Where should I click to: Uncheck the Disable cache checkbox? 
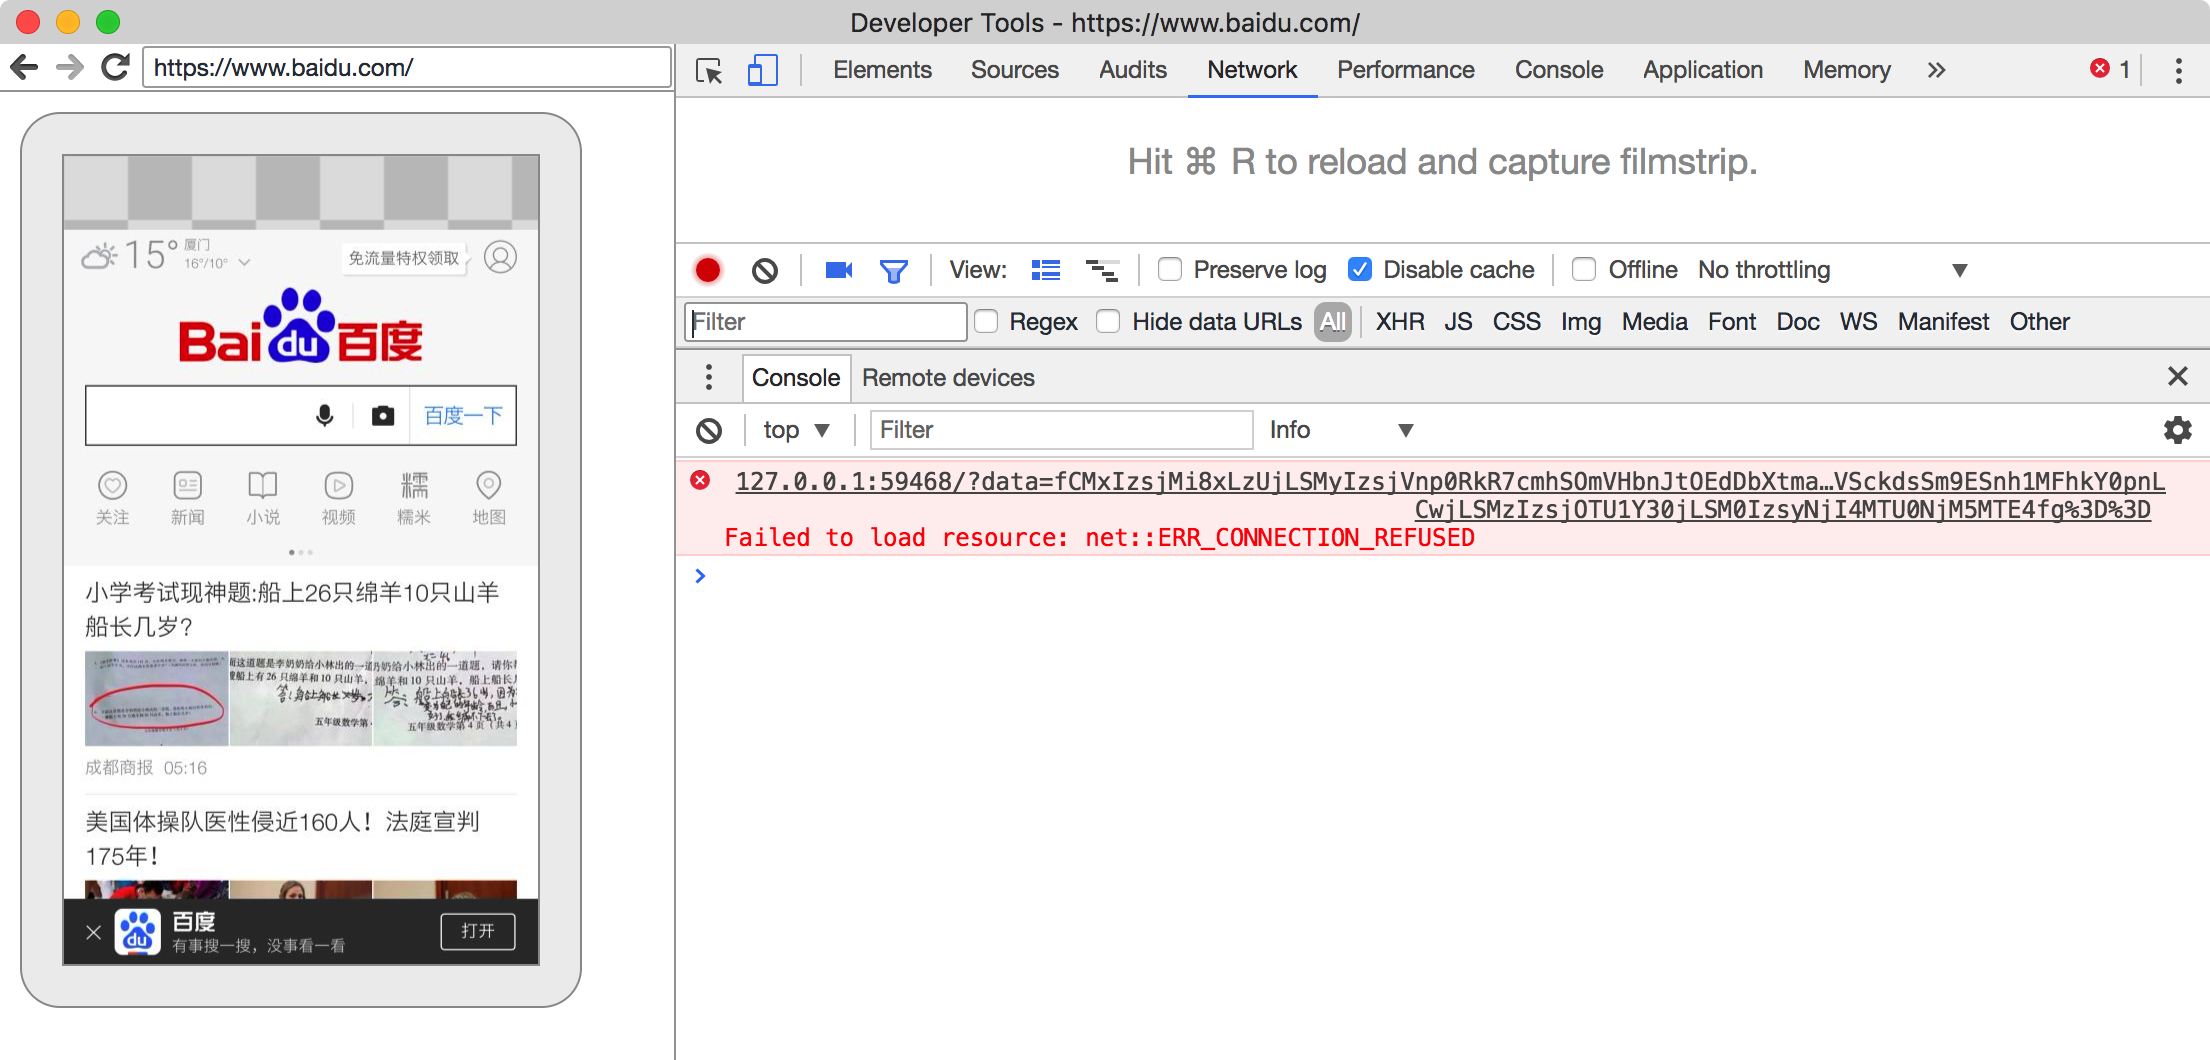point(1360,270)
